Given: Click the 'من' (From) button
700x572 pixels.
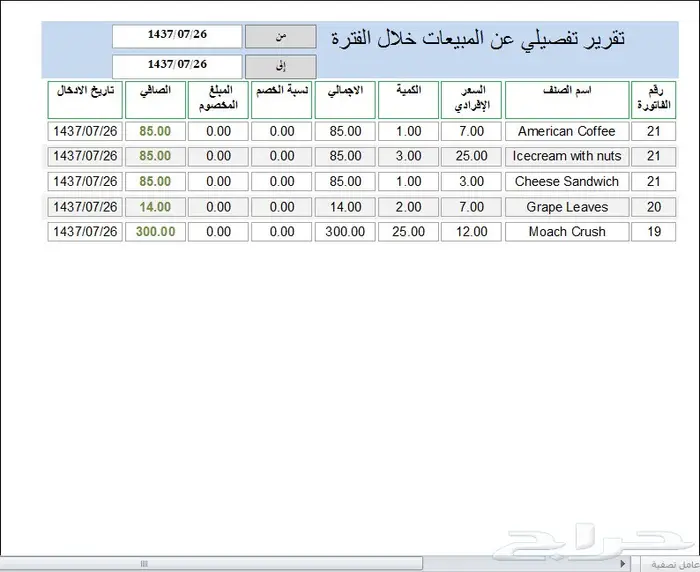Looking at the screenshot, I should pyautogui.click(x=280, y=36).
